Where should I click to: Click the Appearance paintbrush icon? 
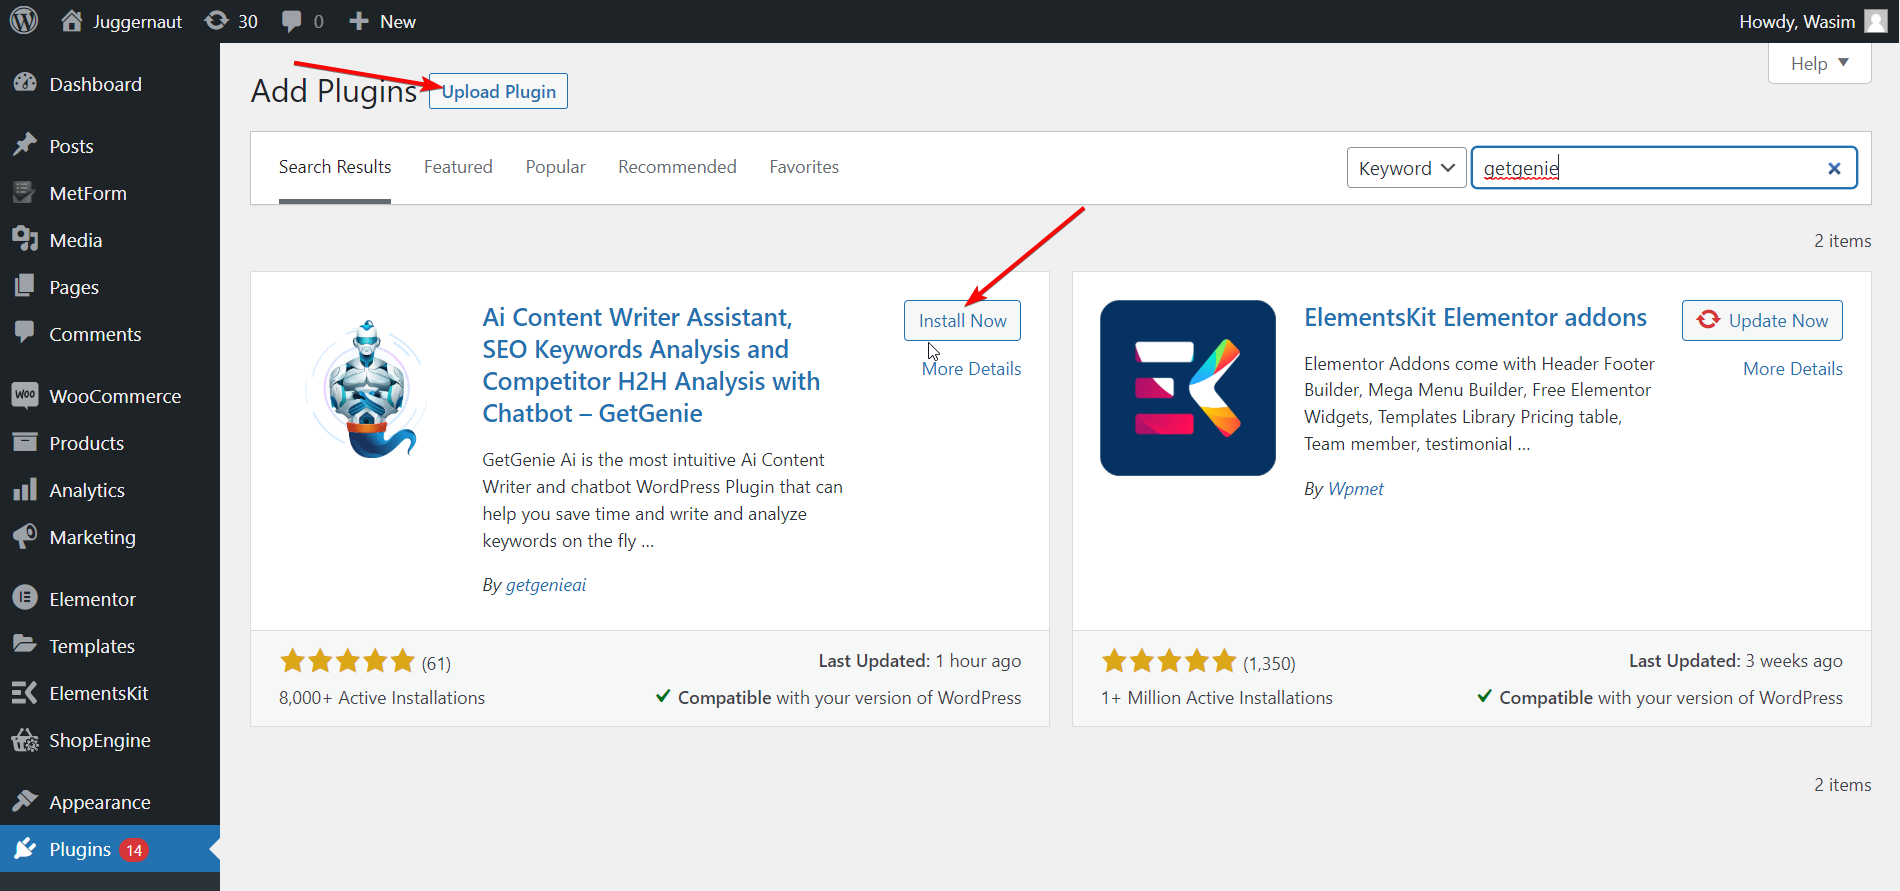25,801
